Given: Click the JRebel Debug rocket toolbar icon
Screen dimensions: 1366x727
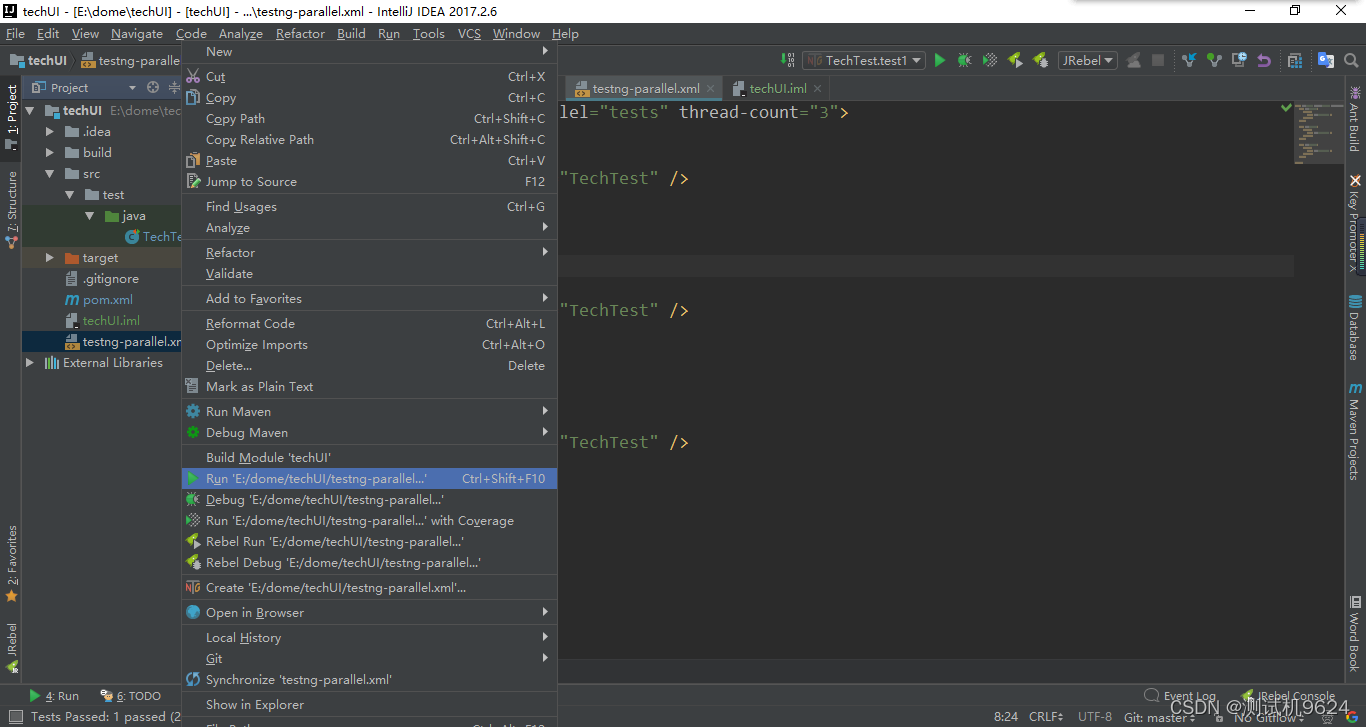Looking at the screenshot, I should (1040, 60).
